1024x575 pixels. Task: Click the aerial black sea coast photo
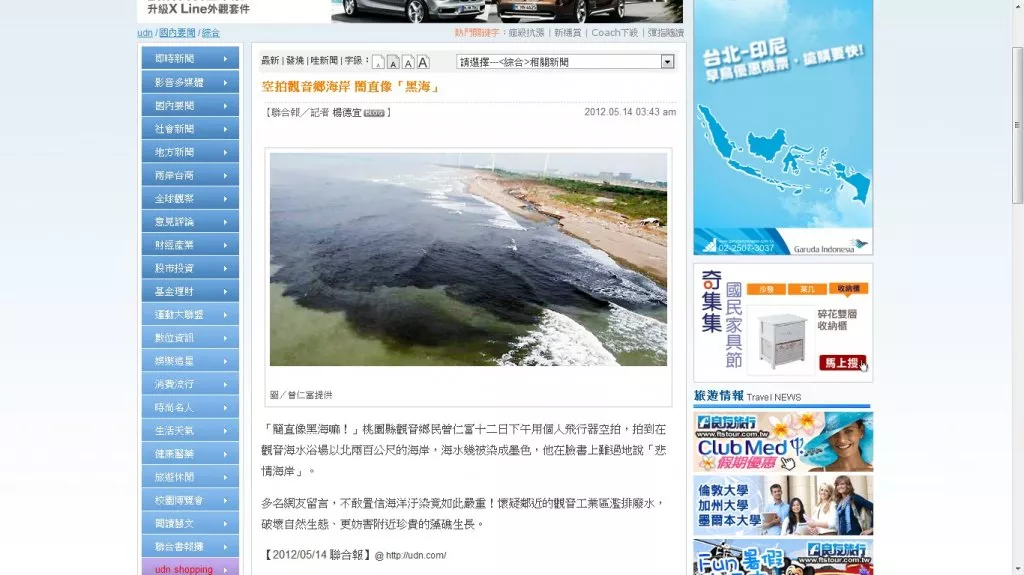(x=468, y=259)
